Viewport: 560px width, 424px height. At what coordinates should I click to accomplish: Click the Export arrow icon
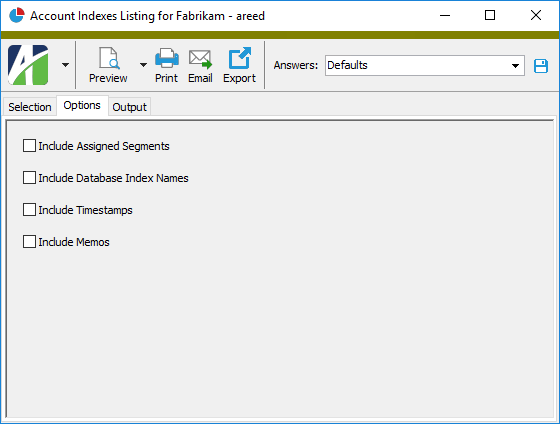(x=240, y=58)
